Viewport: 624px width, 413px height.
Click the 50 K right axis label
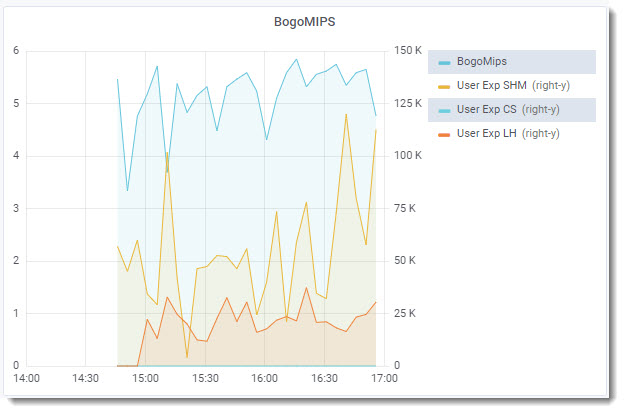[x=405, y=260]
